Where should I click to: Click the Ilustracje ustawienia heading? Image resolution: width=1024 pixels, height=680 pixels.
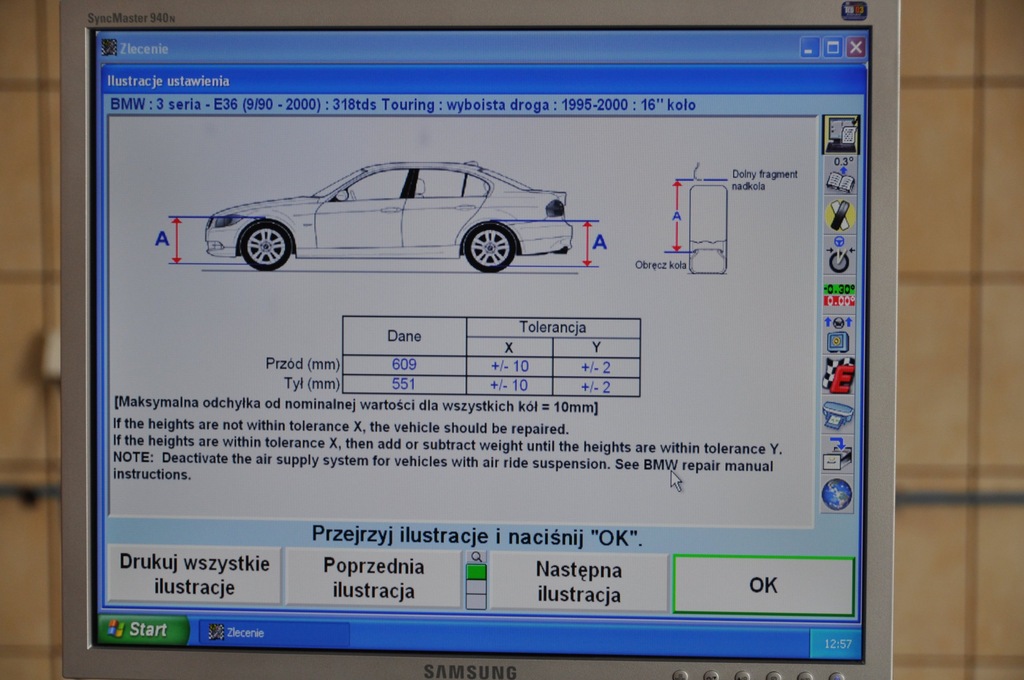pos(168,81)
